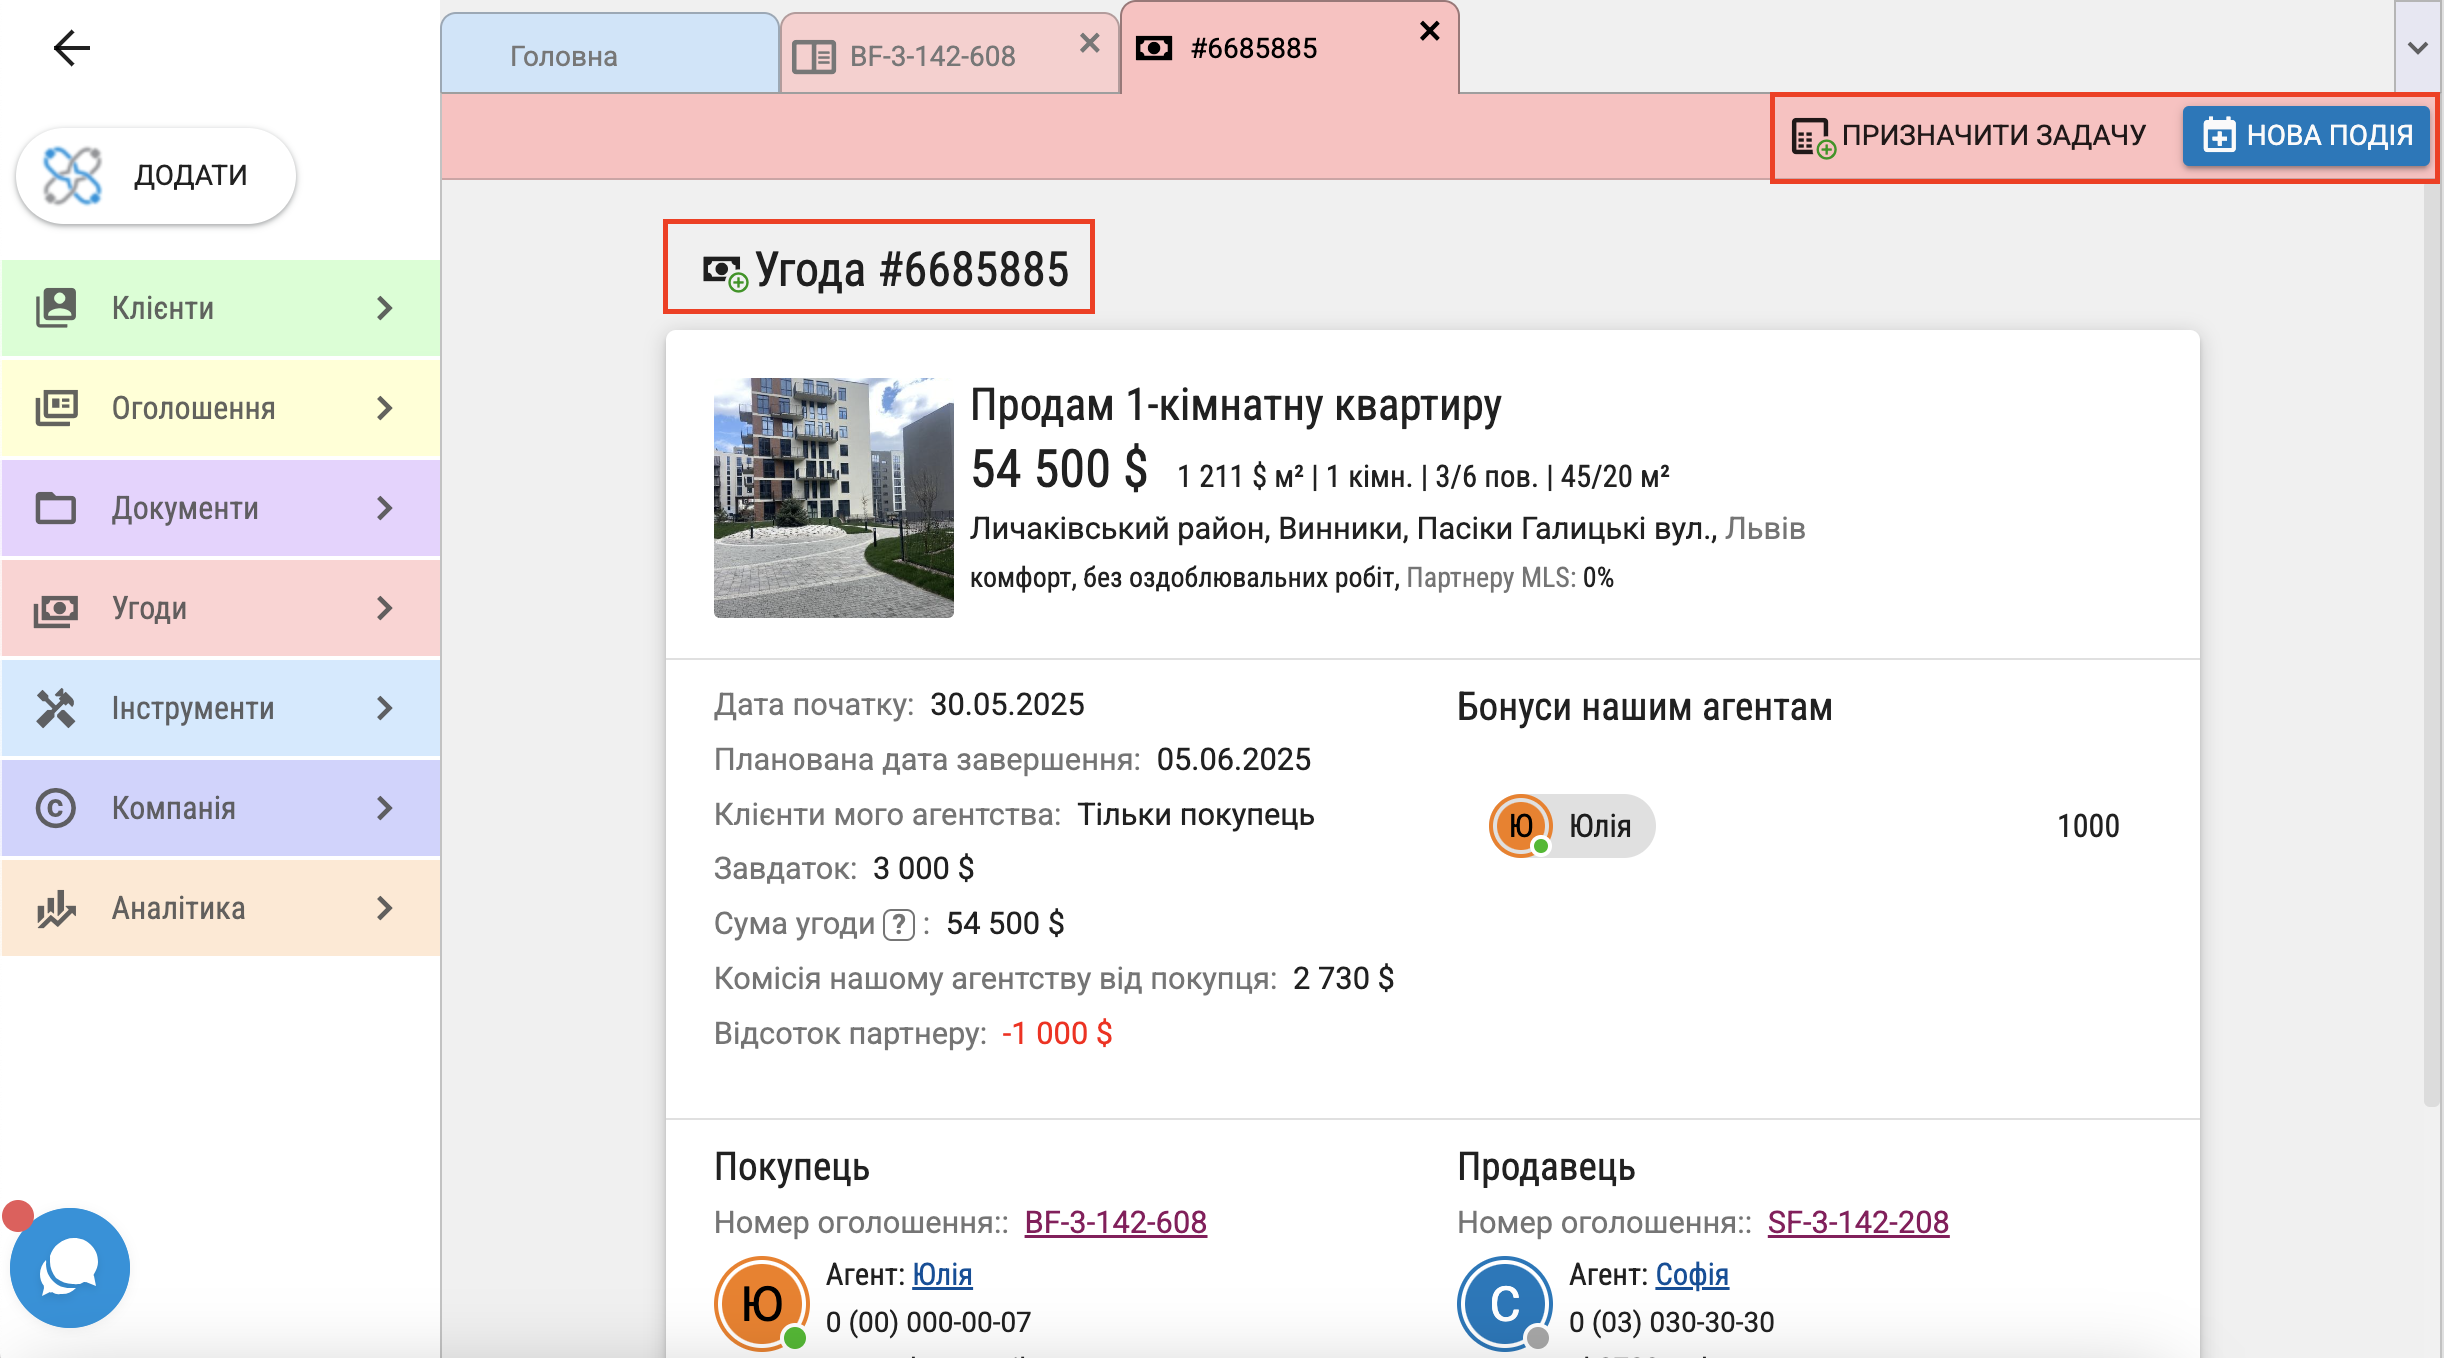Click the price 54 500 $ in listing header
Viewport: 2444px width, 1358px height.
click(x=1059, y=470)
